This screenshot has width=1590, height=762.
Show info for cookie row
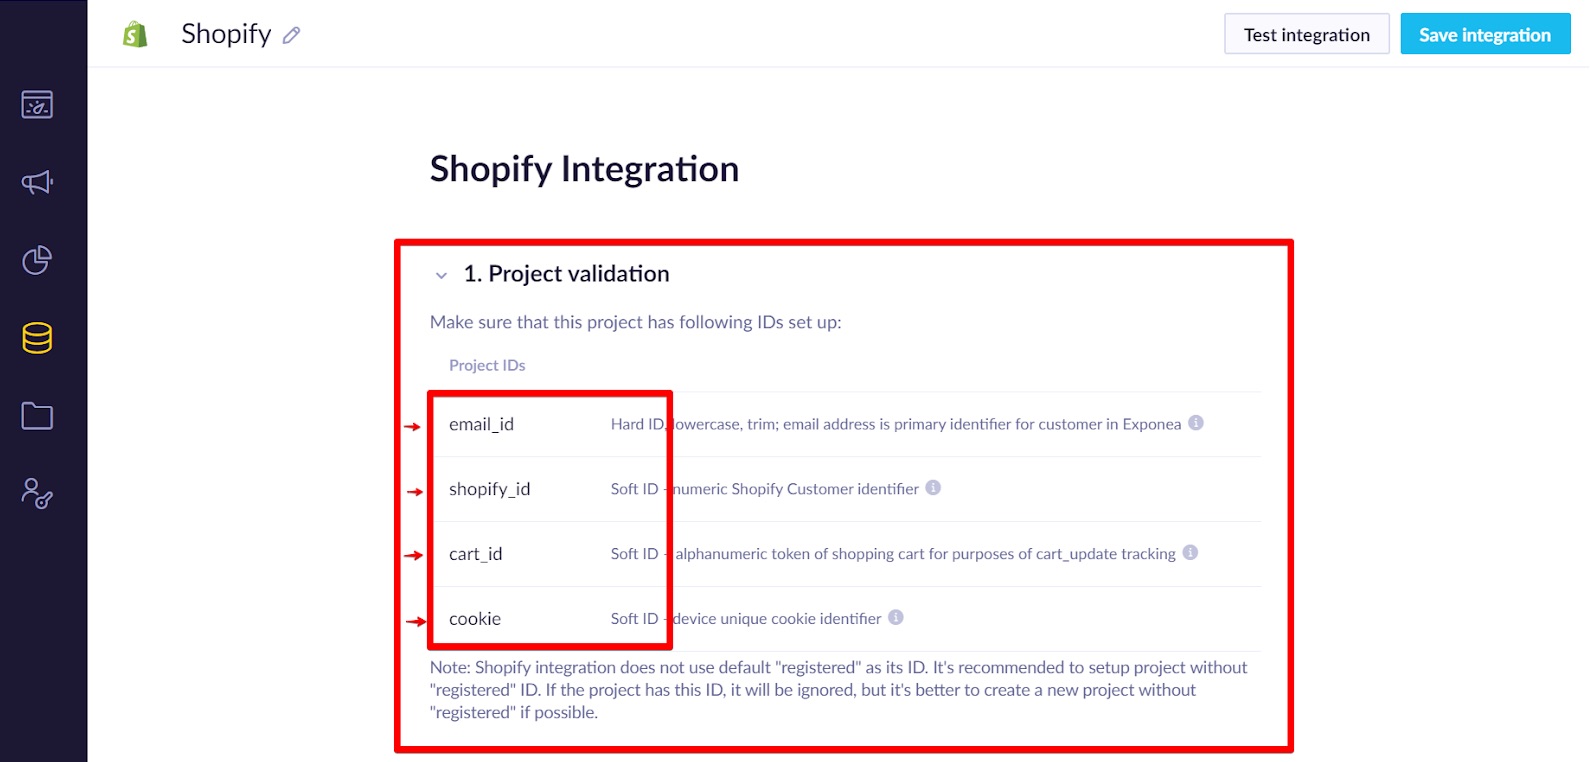[896, 618]
